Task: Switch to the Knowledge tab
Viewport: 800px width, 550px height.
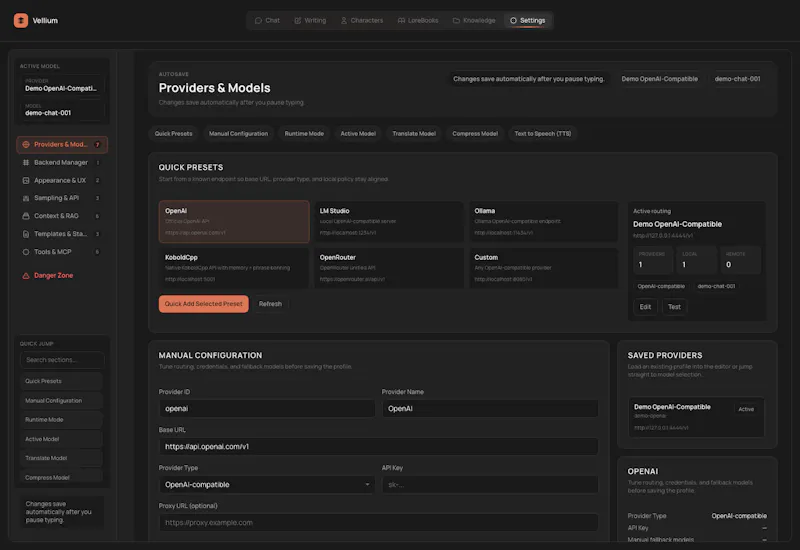Action: (x=474, y=20)
